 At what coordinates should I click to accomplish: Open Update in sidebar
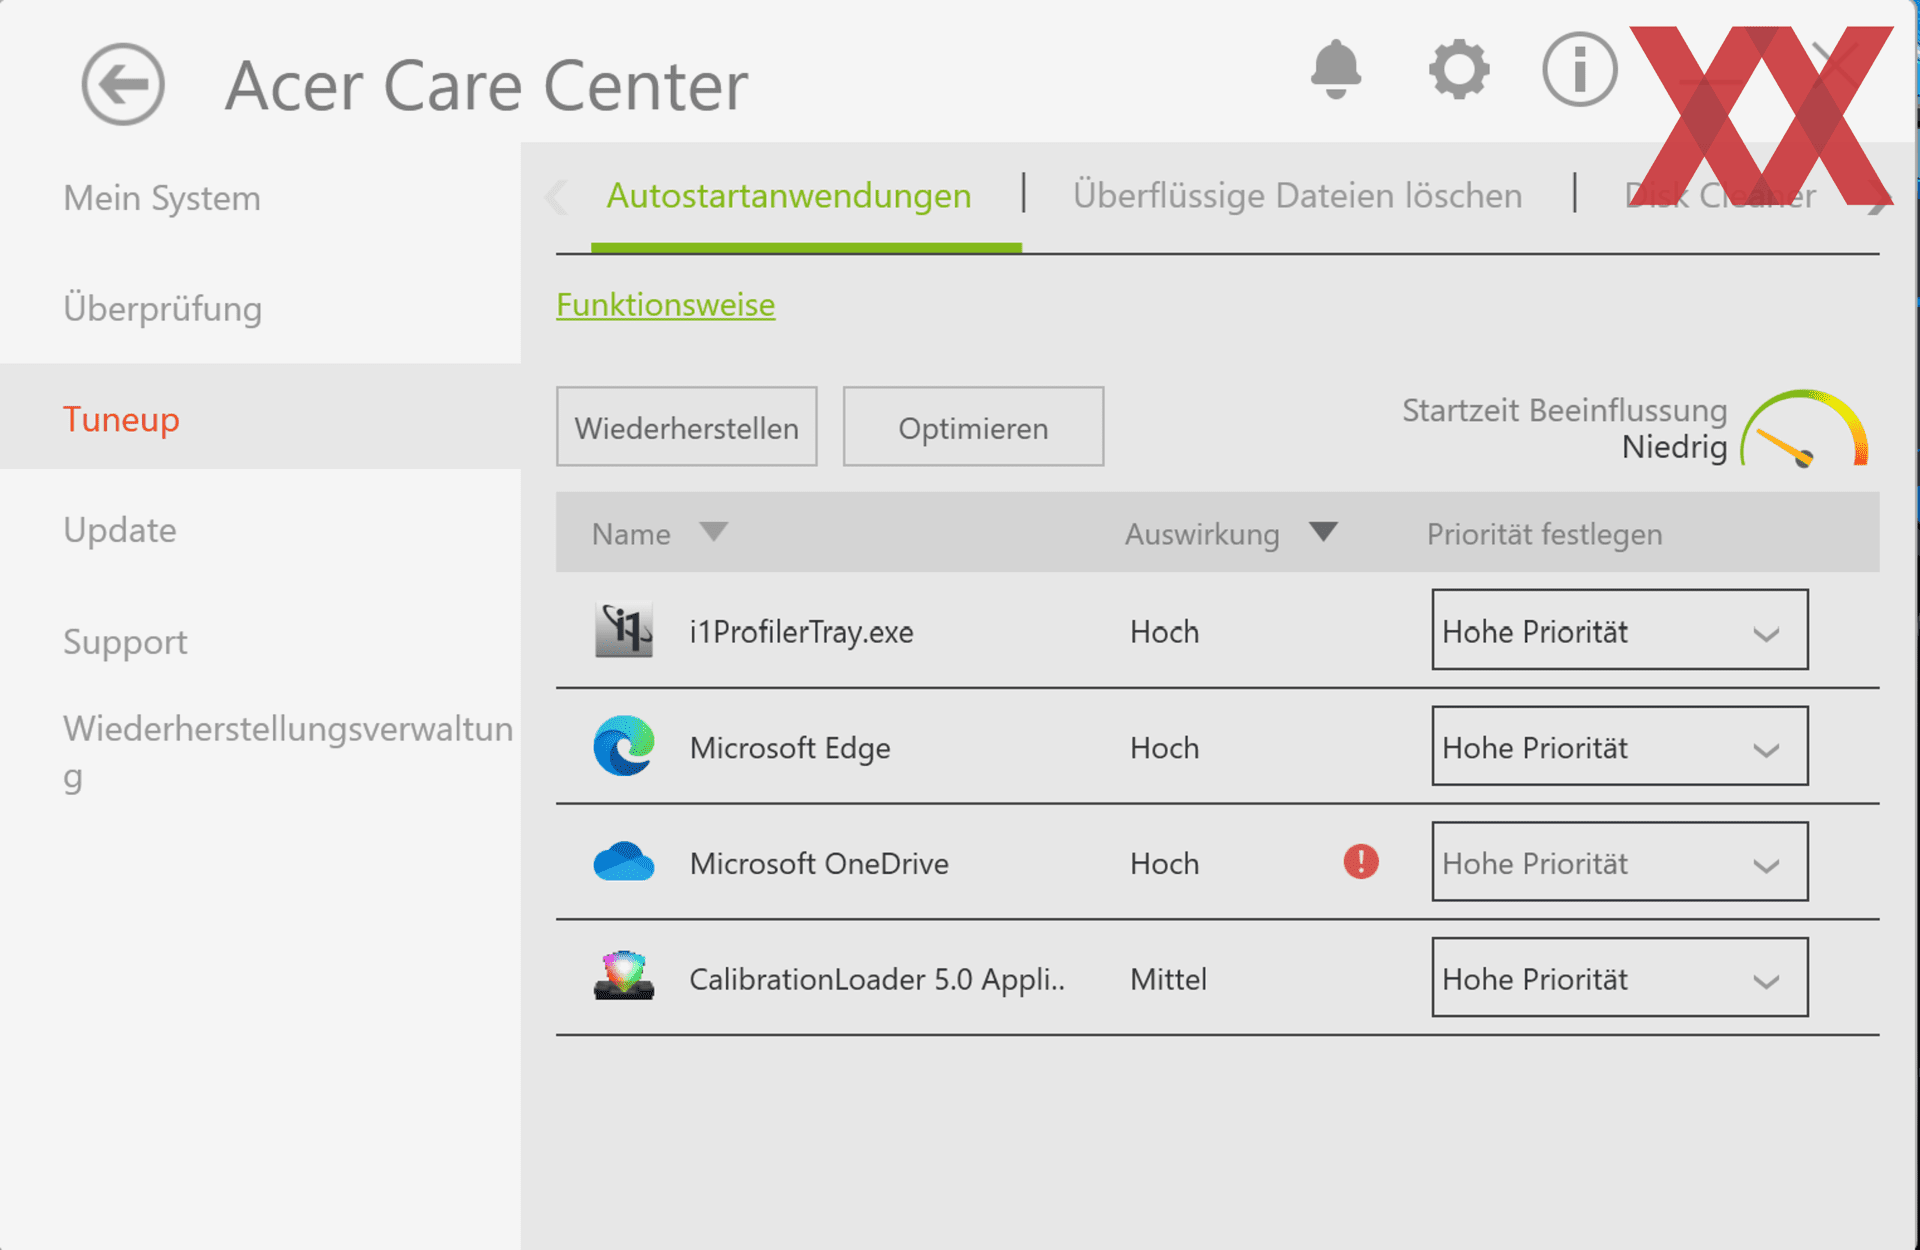[120, 530]
